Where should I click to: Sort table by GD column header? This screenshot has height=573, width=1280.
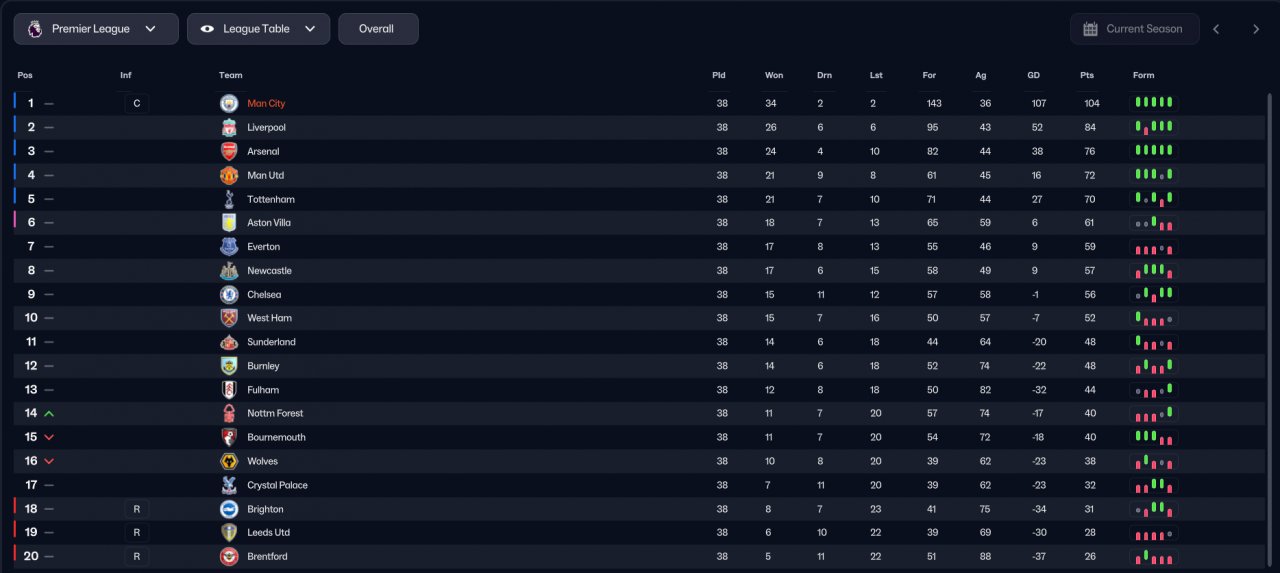pos(1034,75)
